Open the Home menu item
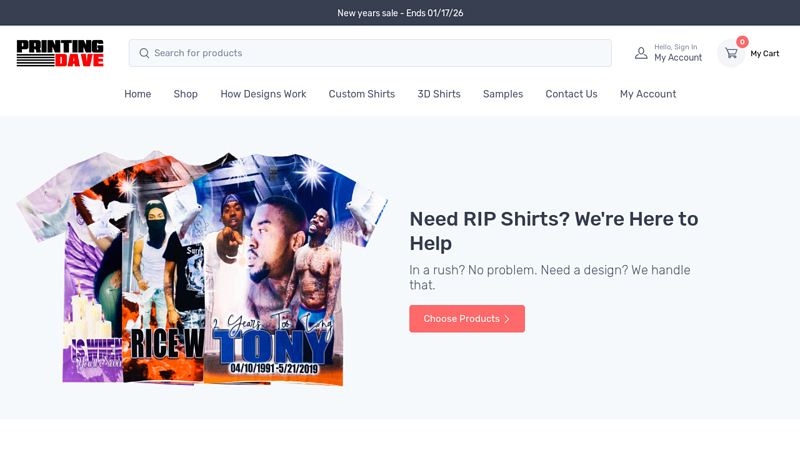 pos(138,94)
